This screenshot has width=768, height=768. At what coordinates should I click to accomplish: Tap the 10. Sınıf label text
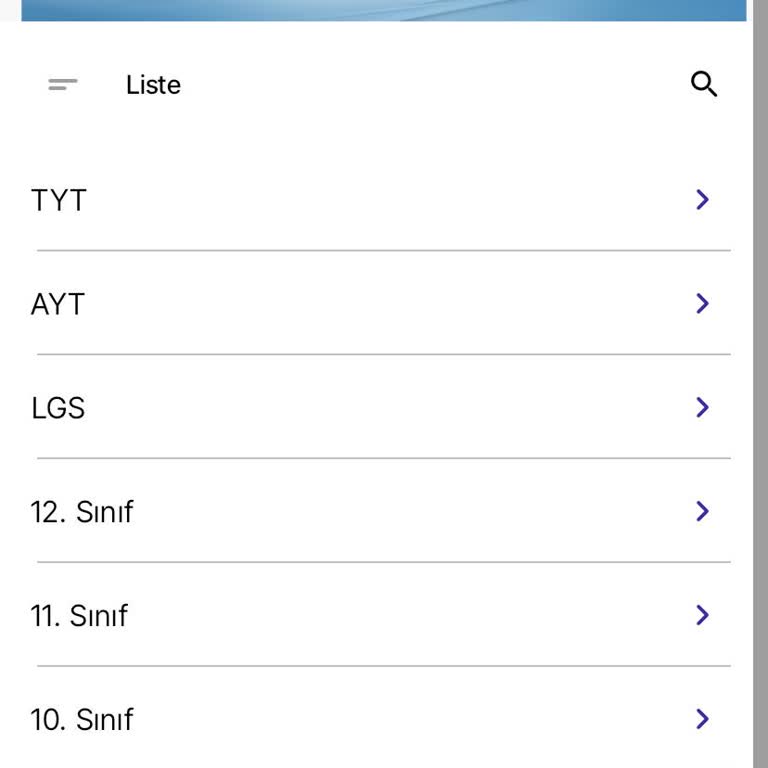82,720
